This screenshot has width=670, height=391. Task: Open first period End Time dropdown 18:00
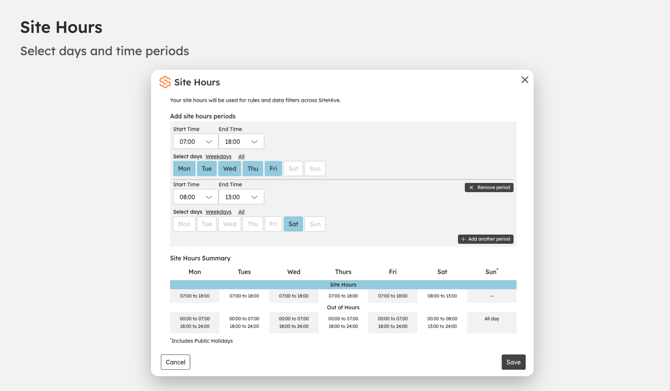pos(241,141)
